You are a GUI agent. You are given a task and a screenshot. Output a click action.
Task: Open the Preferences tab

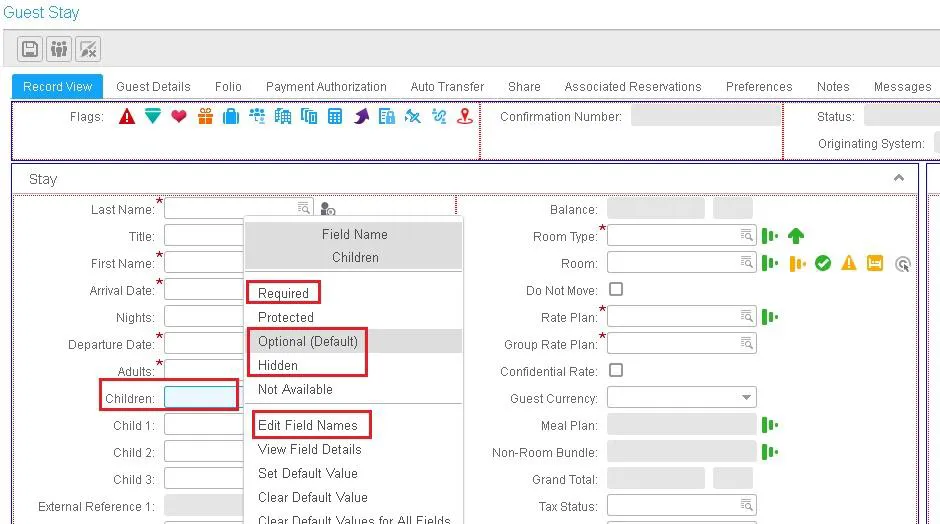point(759,86)
